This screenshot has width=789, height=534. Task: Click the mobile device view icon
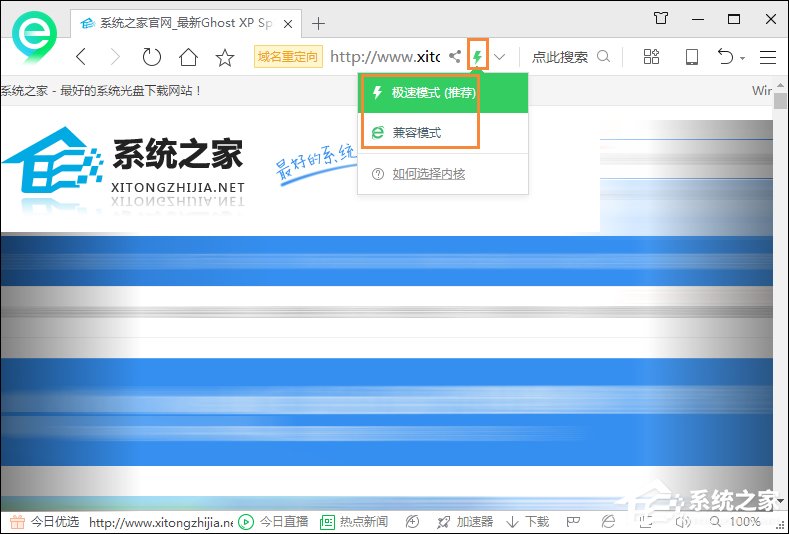[691, 57]
